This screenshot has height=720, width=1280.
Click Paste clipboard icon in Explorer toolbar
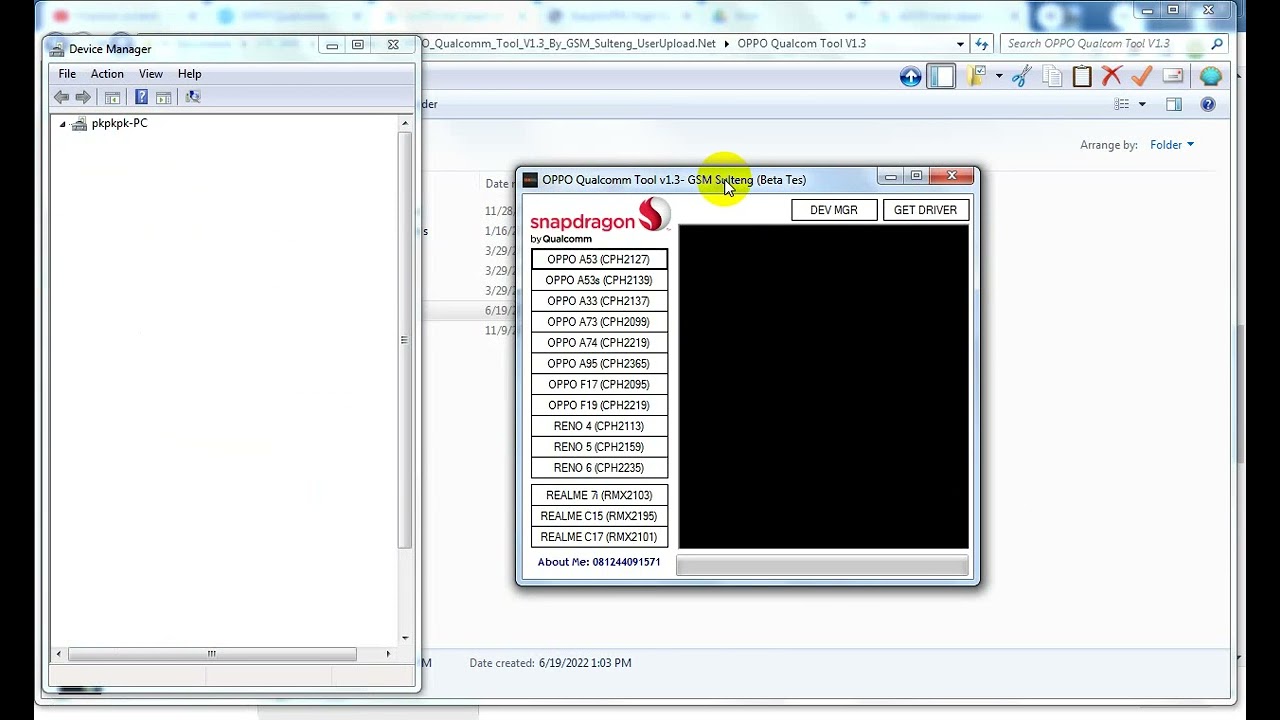(1082, 77)
